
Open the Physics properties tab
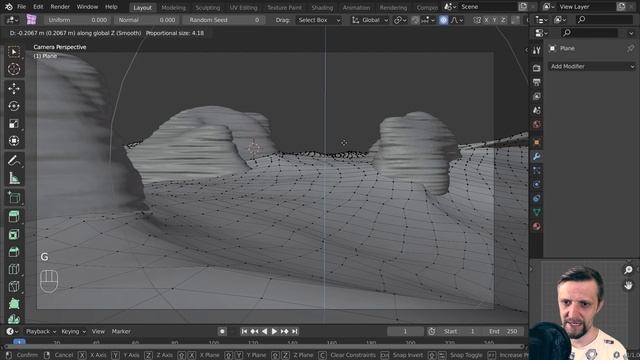coord(537,184)
